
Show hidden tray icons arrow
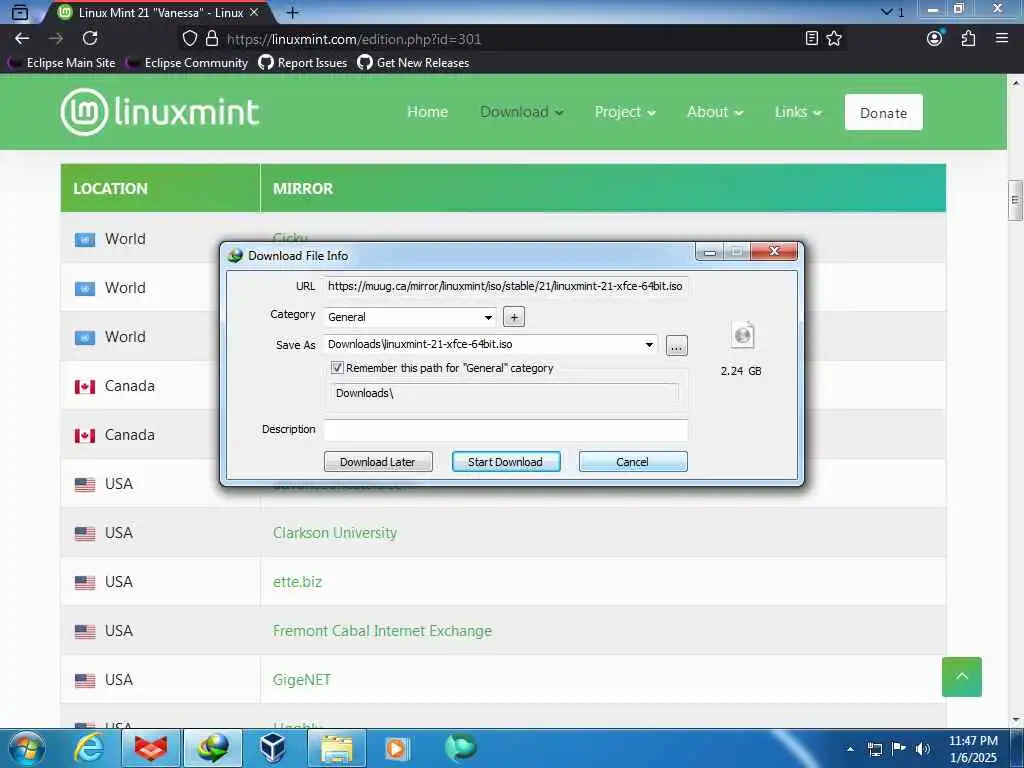coord(850,749)
